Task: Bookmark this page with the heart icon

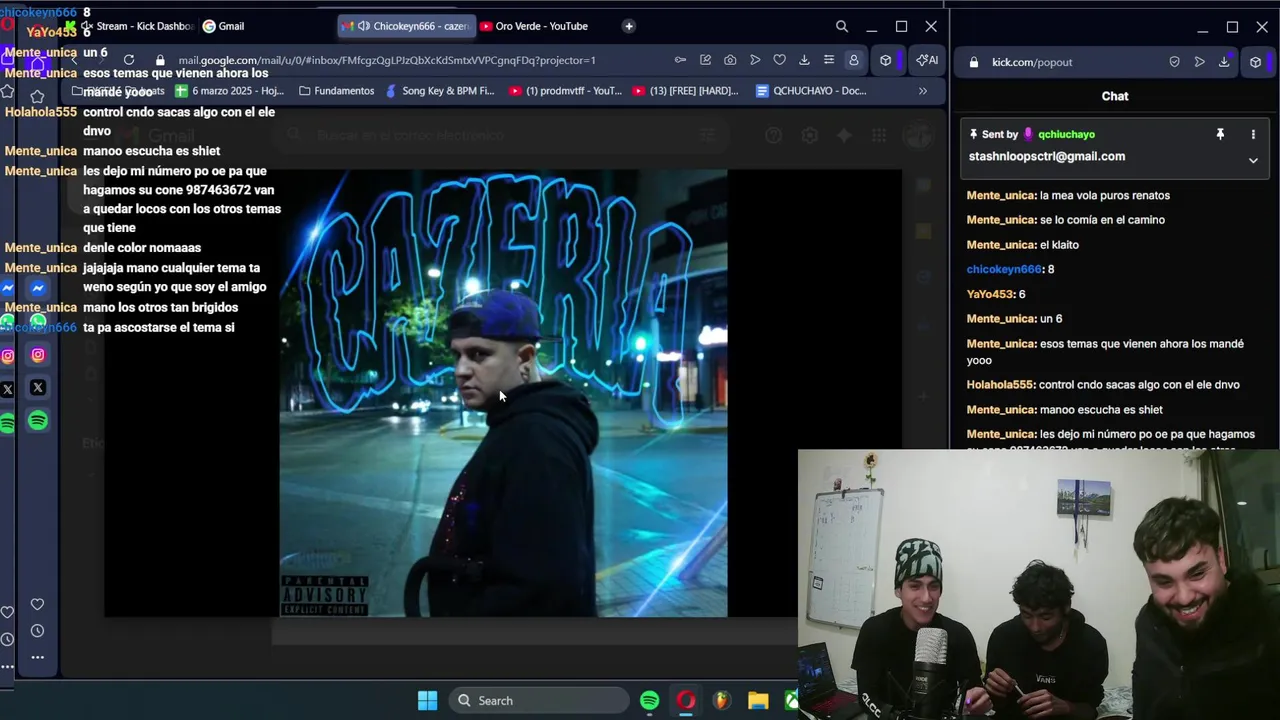Action: [x=779, y=60]
